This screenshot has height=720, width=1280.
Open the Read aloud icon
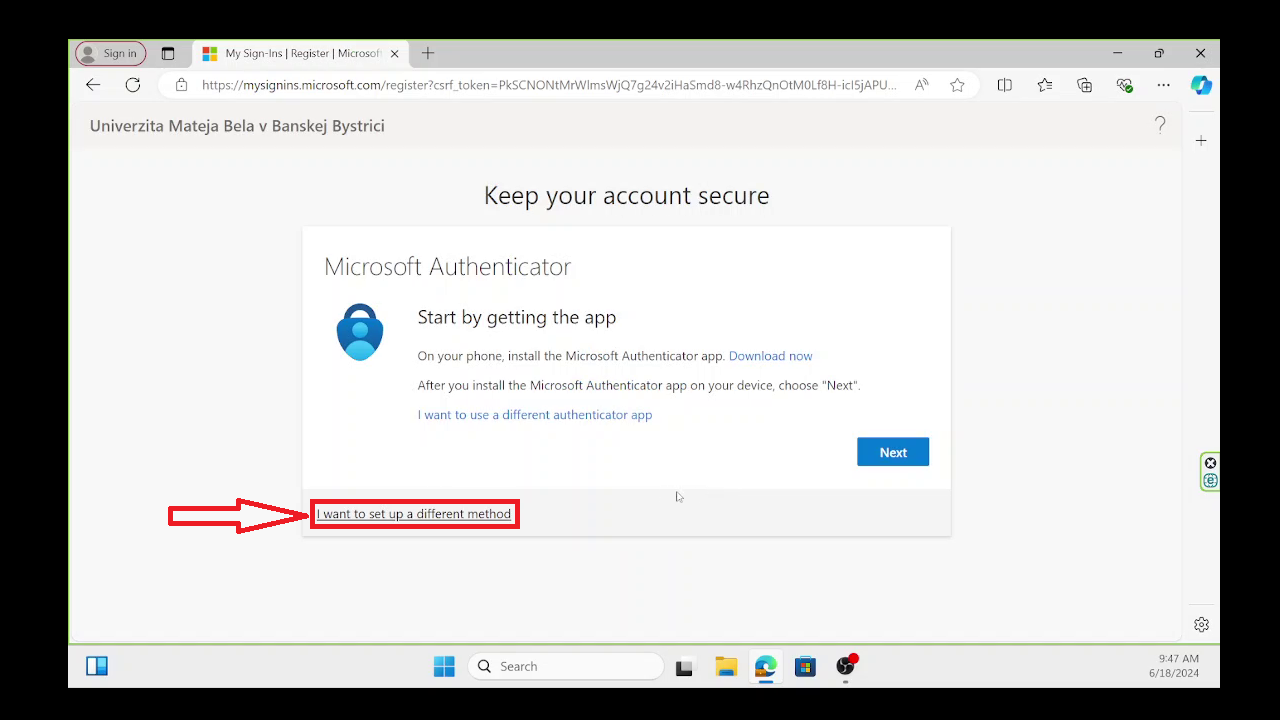click(921, 85)
